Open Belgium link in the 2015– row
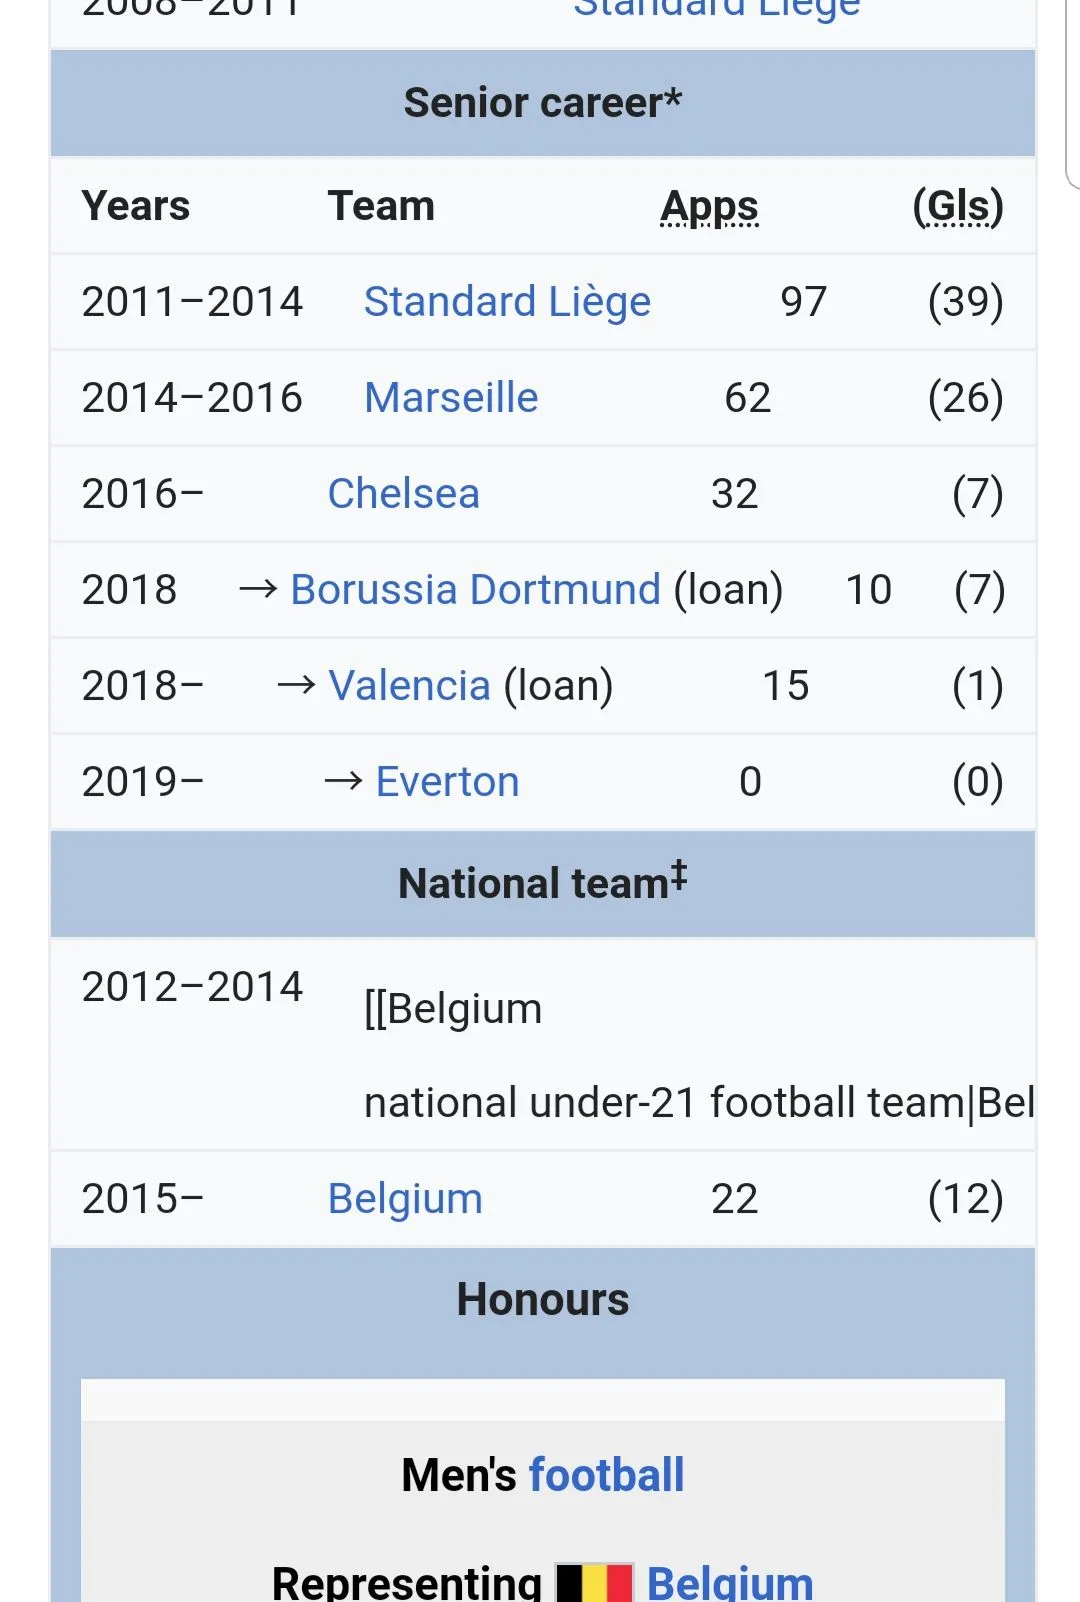The image size is (1080, 1602). (405, 1198)
